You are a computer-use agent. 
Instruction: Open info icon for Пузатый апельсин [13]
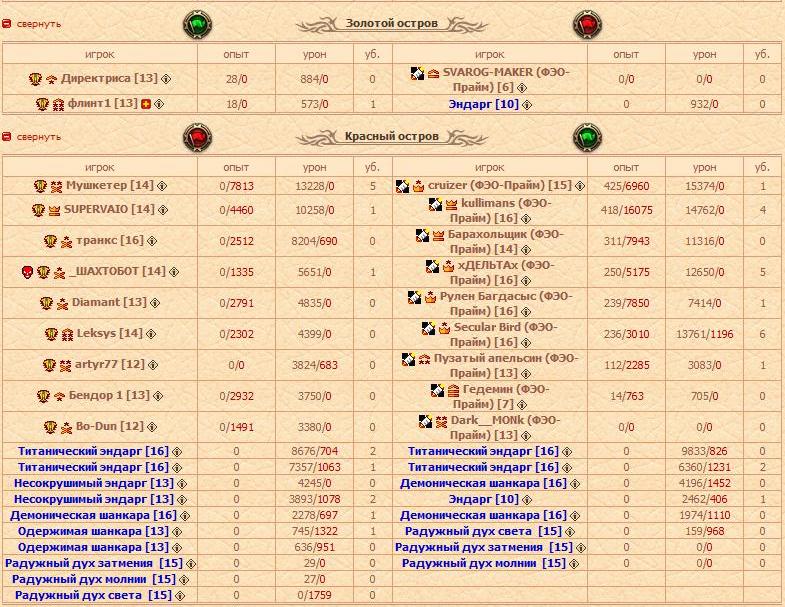(526, 374)
